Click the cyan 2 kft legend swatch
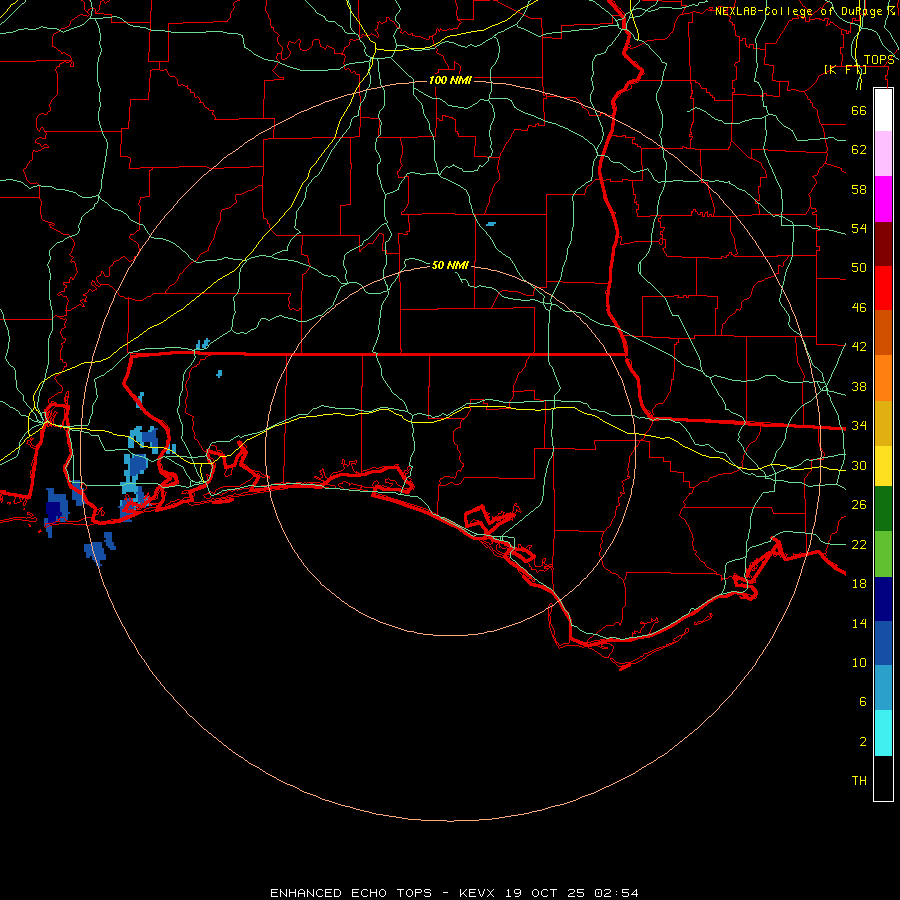900x900 pixels. tap(883, 733)
